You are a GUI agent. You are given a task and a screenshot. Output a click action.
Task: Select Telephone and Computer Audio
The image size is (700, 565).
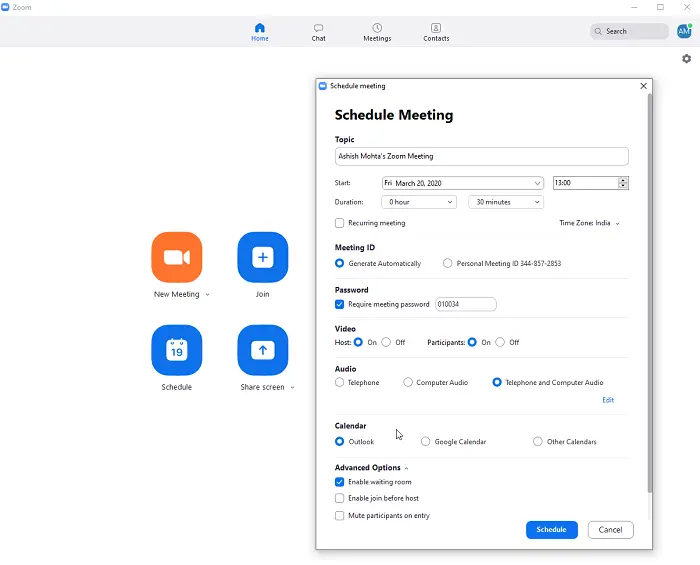[x=496, y=382]
